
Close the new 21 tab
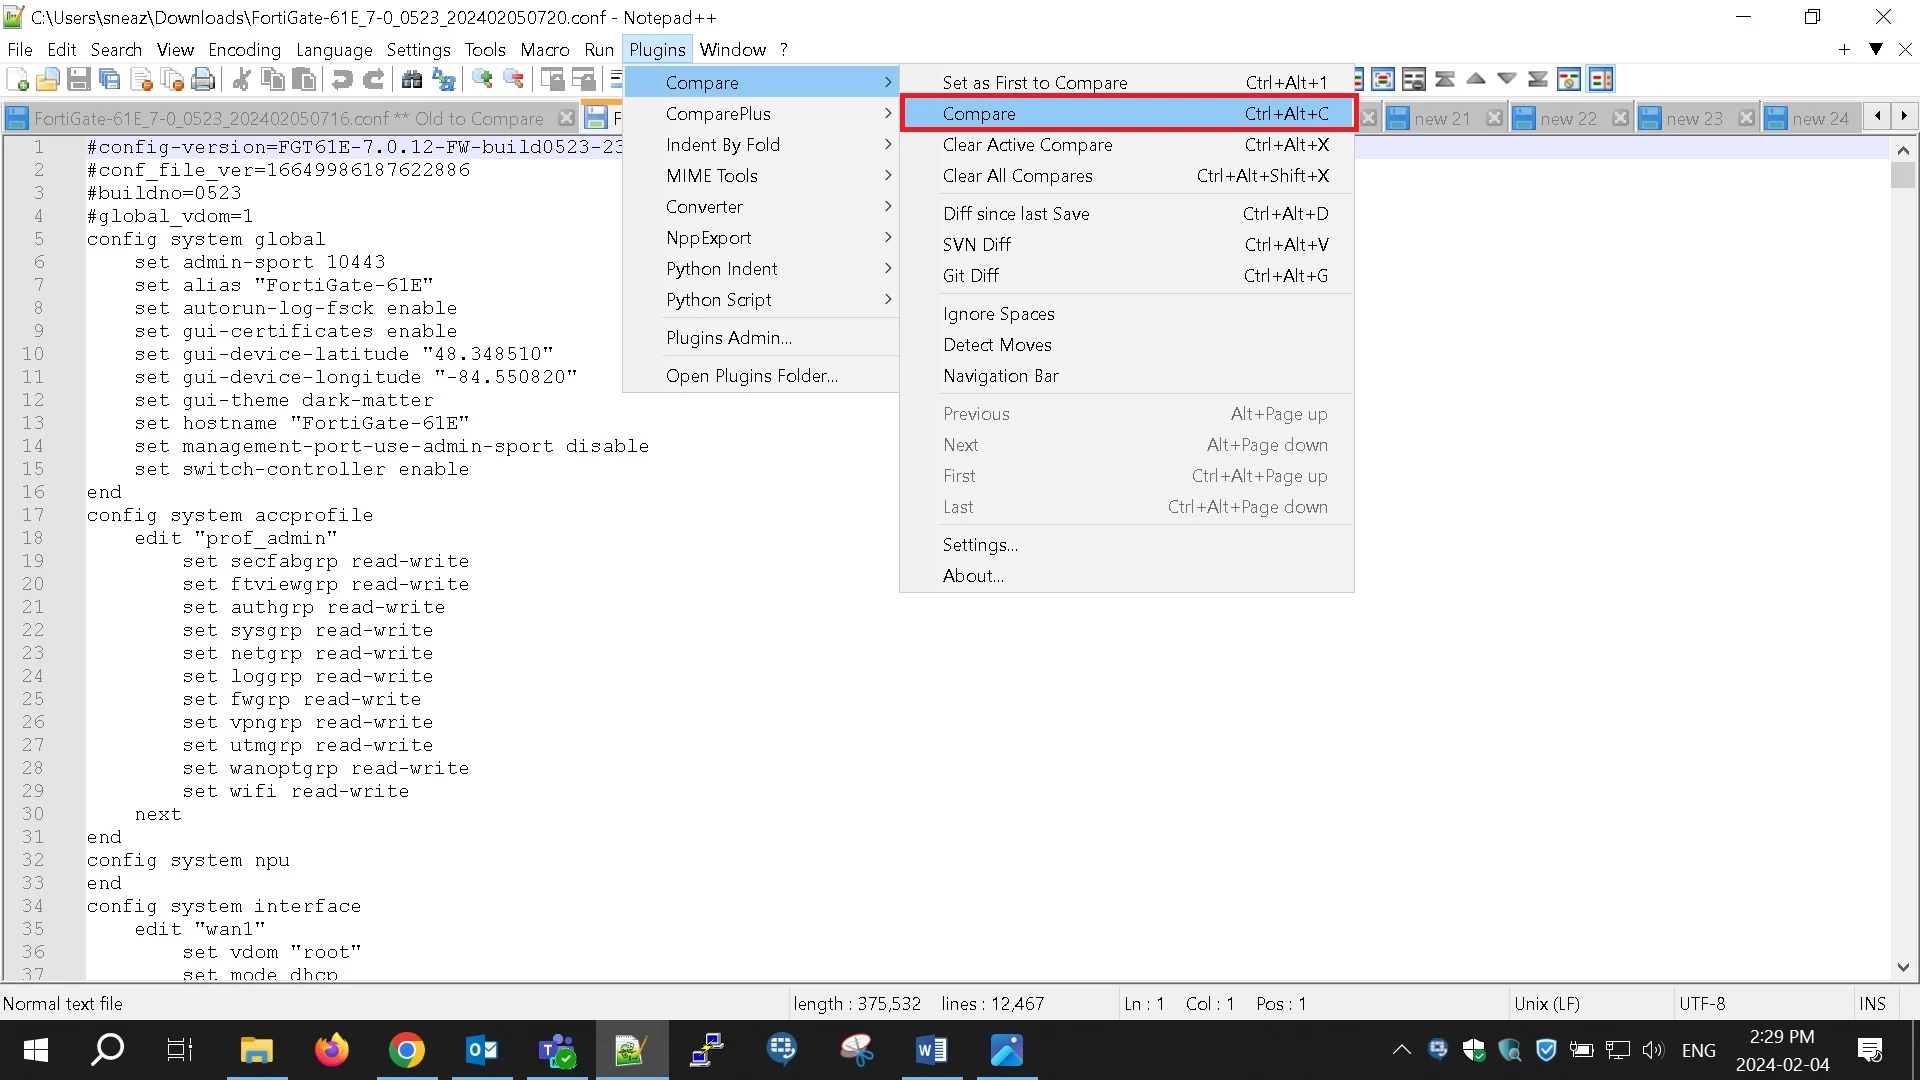click(x=1494, y=118)
